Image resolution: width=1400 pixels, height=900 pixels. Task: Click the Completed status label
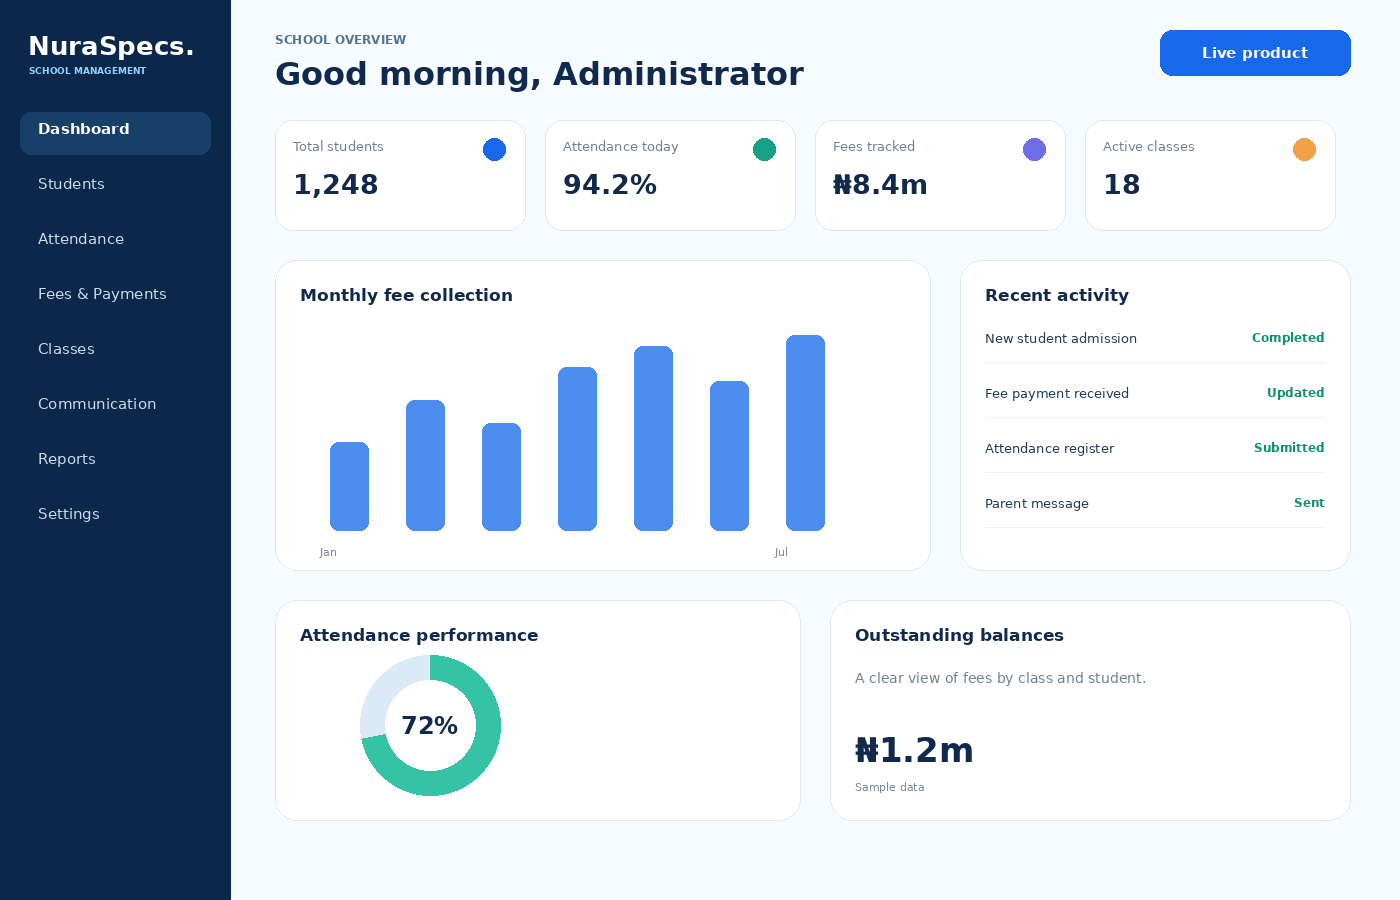[1288, 338]
